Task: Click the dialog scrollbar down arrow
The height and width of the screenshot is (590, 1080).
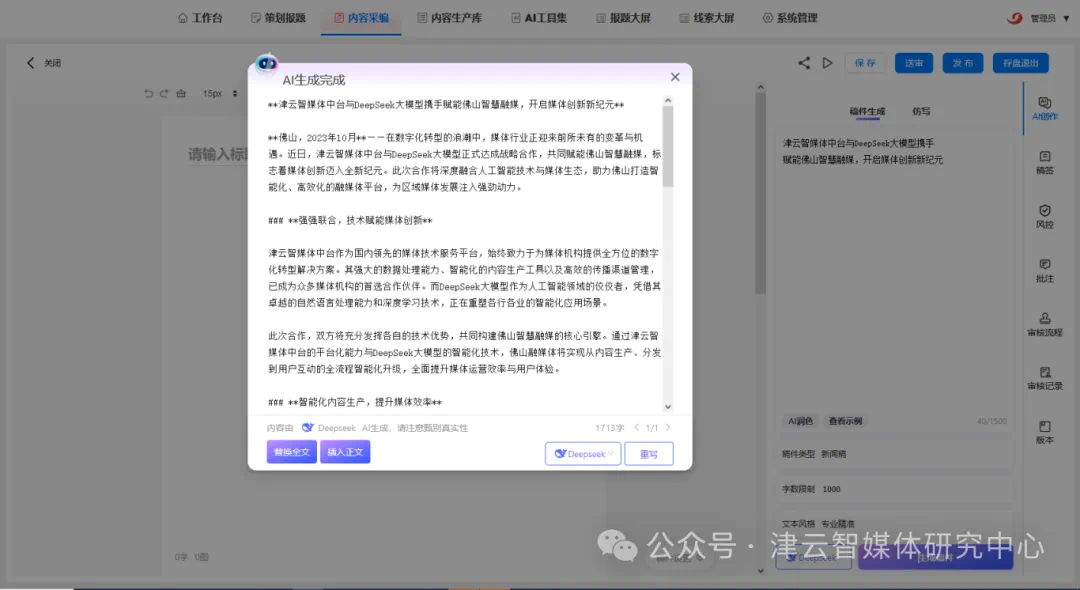Action: [667, 407]
